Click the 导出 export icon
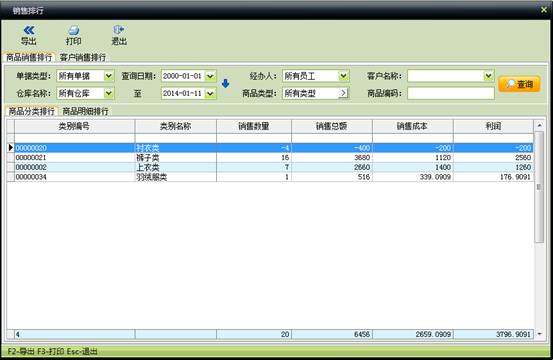553x360 pixels. click(29, 30)
